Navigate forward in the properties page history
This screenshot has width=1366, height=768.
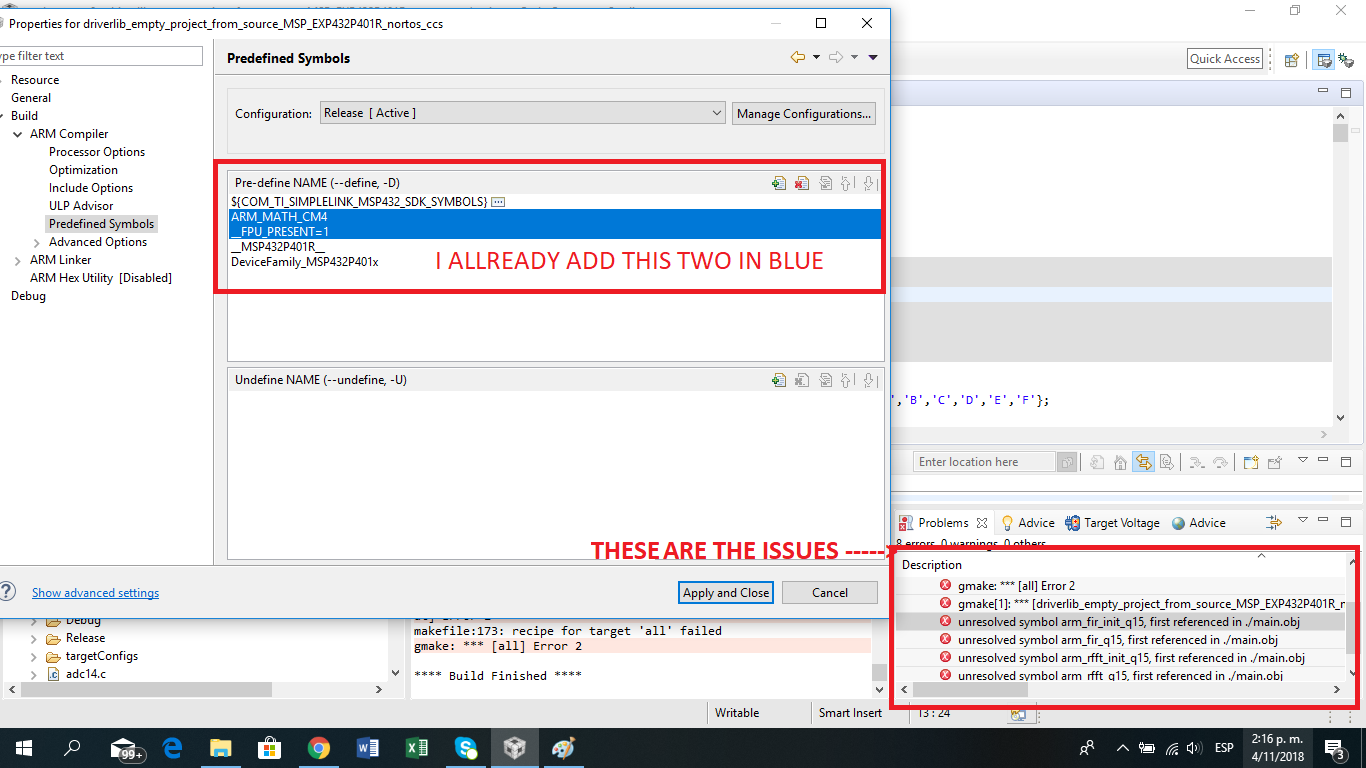[836, 58]
